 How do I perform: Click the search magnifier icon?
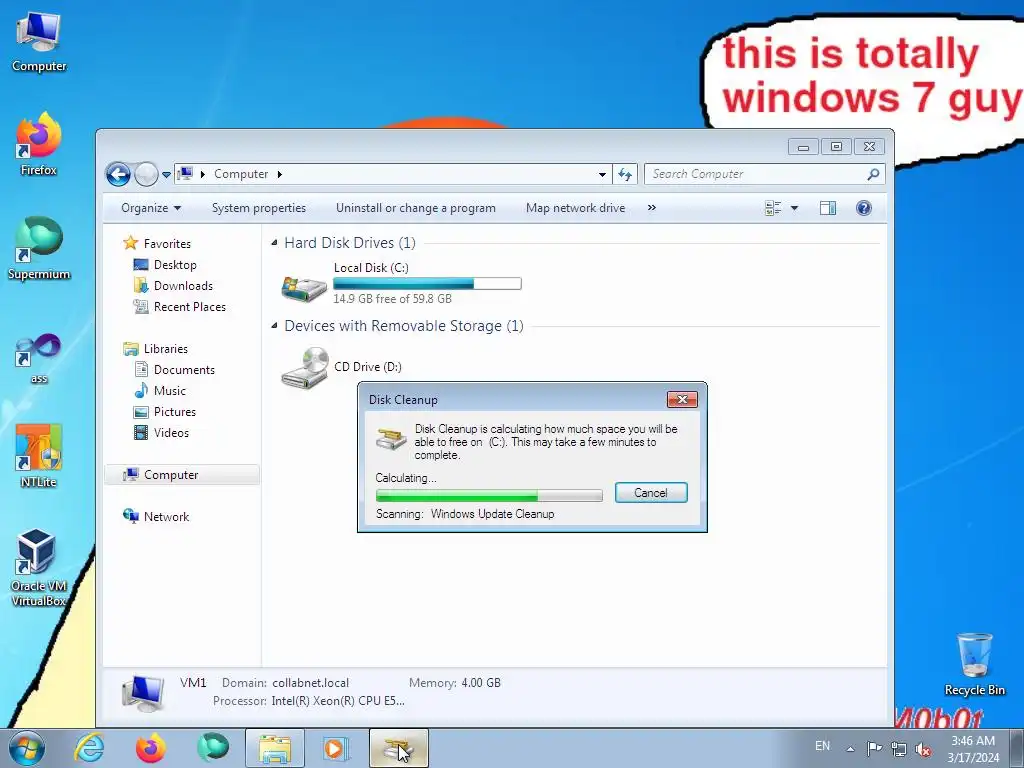pyautogui.click(x=873, y=174)
